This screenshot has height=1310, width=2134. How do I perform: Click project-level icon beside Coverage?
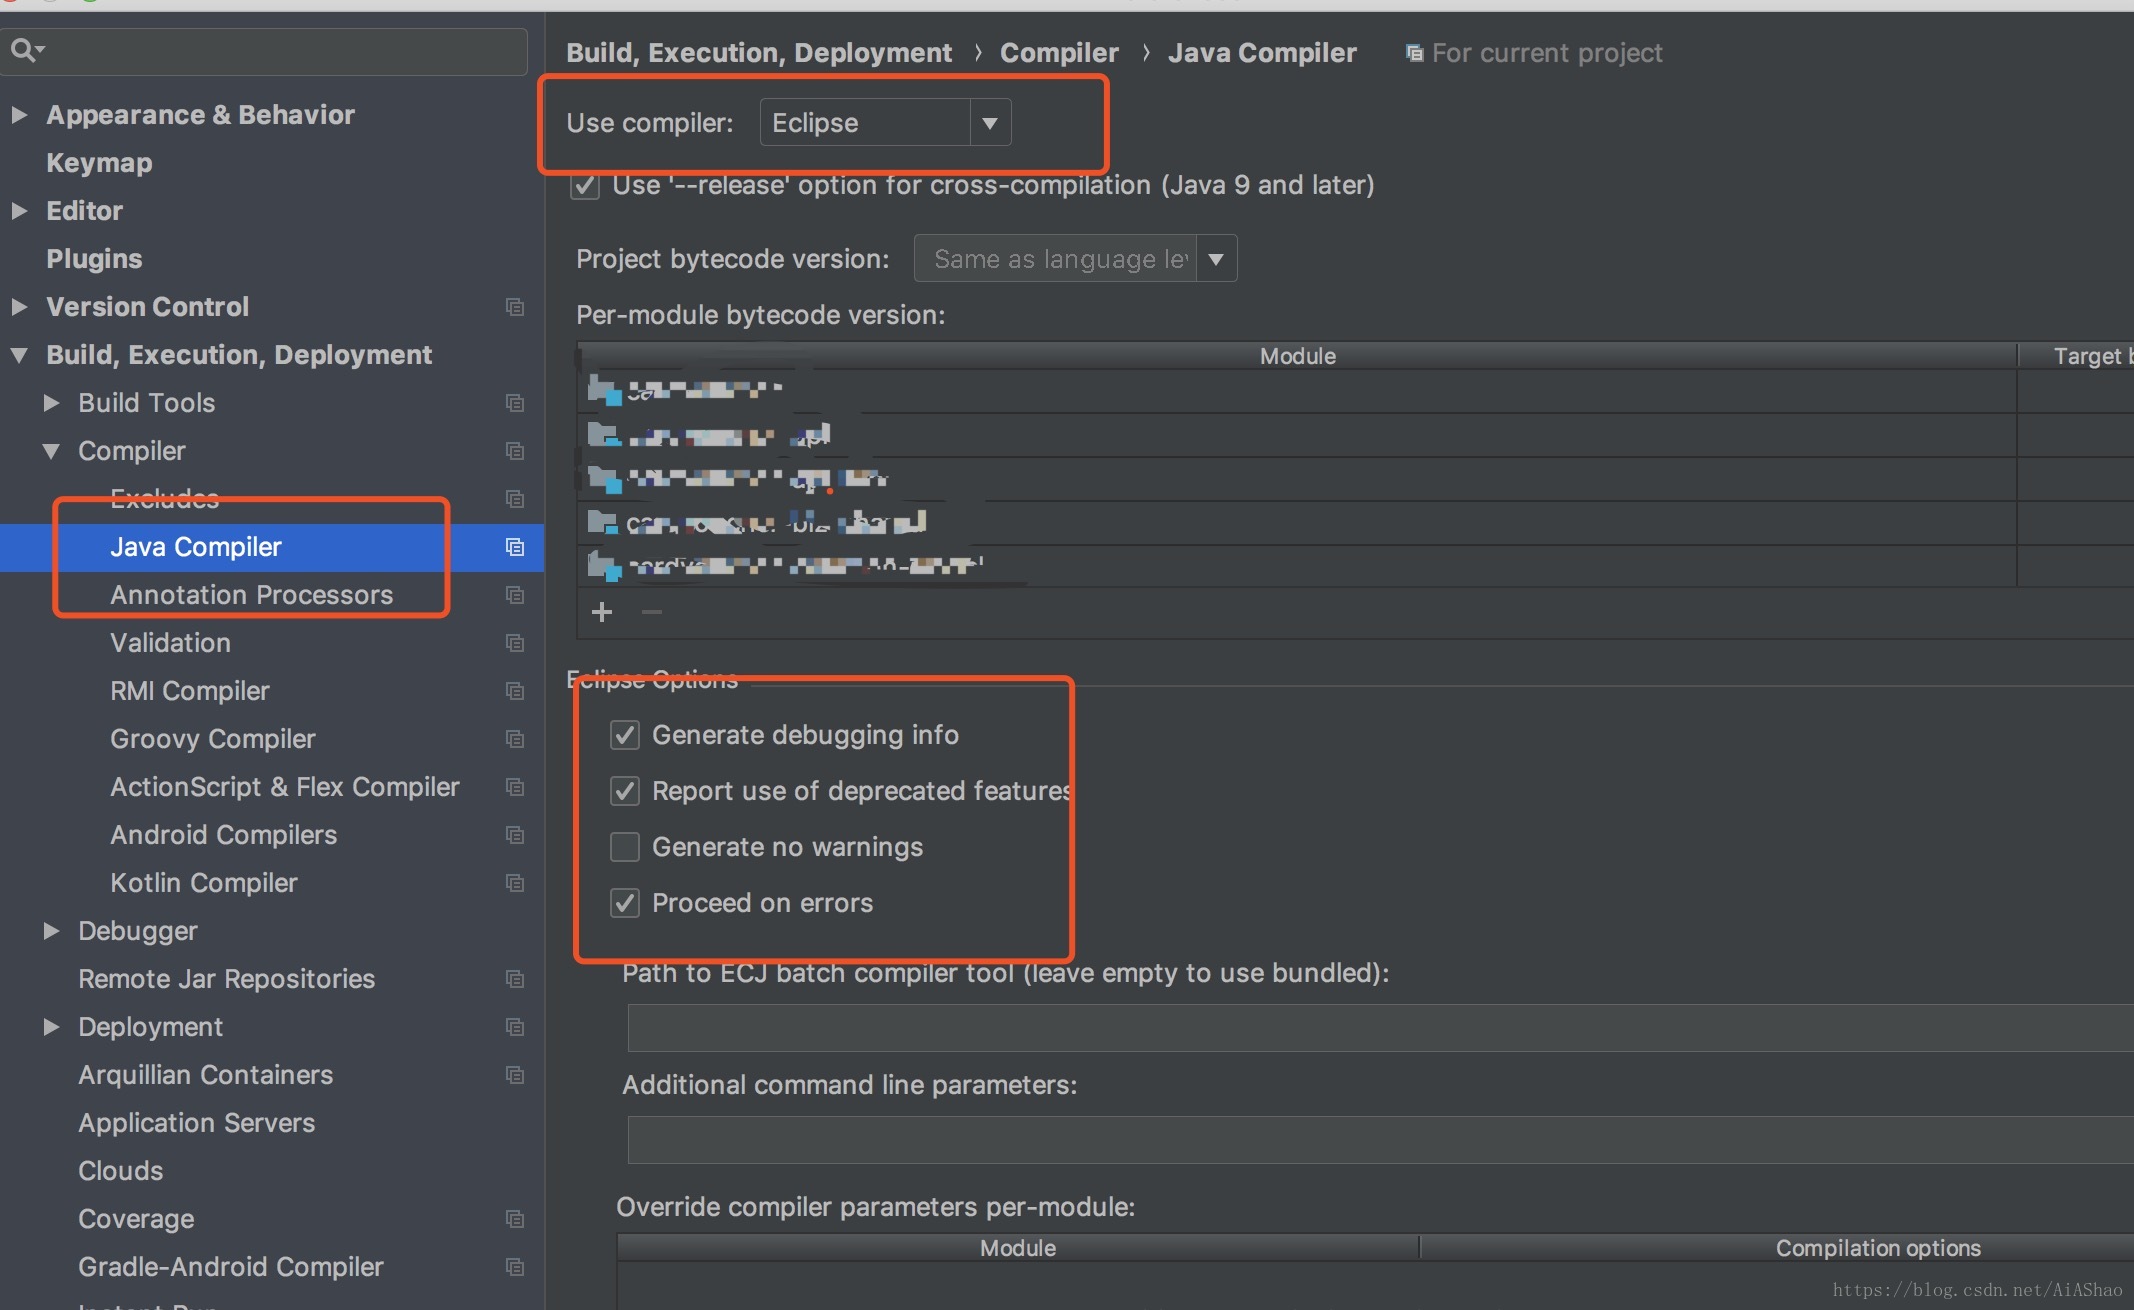tap(515, 1219)
